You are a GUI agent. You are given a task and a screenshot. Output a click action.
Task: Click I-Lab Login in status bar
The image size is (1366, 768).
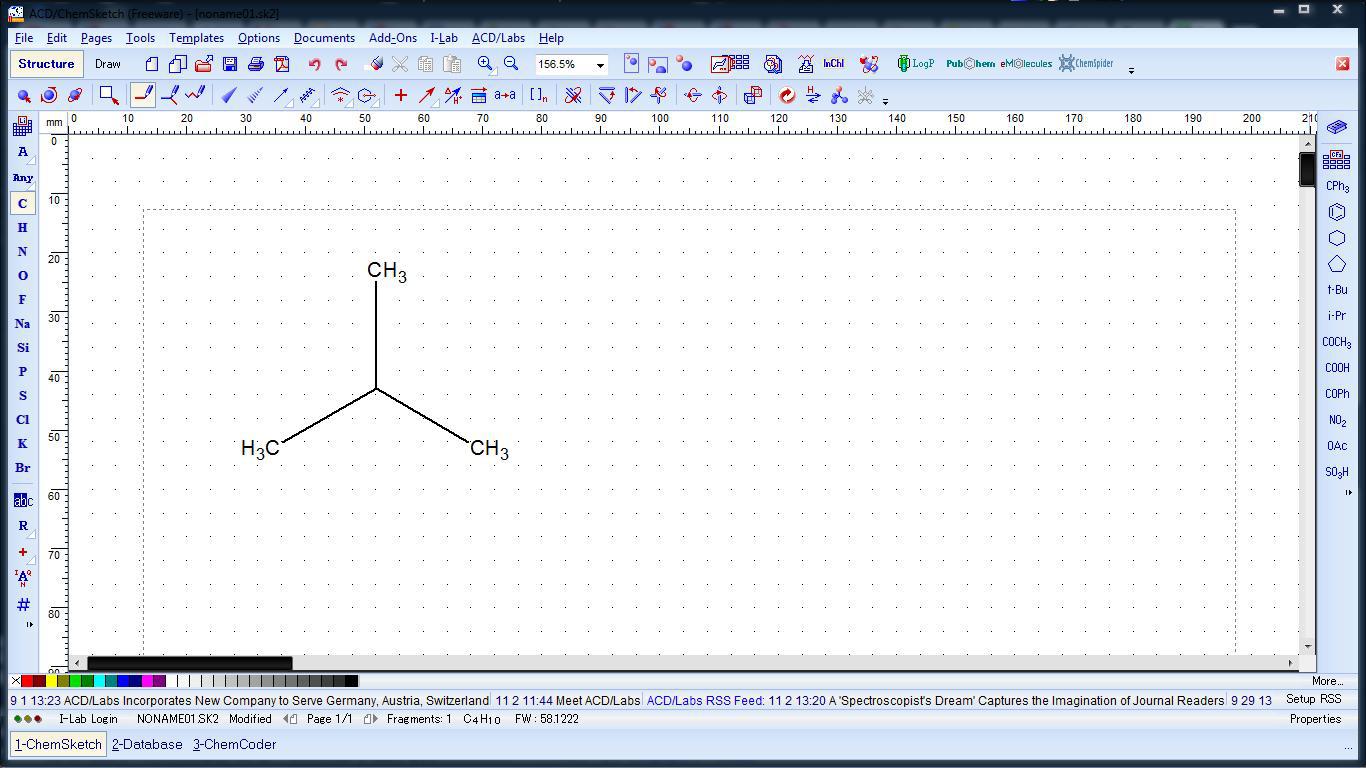(x=88, y=719)
